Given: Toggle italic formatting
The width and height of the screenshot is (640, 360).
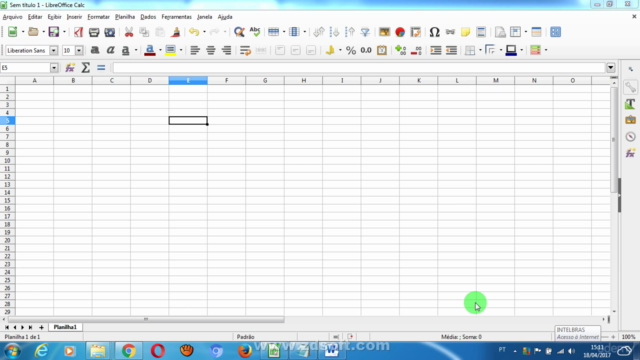Looking at the screenshot, I should coord(110,50).
